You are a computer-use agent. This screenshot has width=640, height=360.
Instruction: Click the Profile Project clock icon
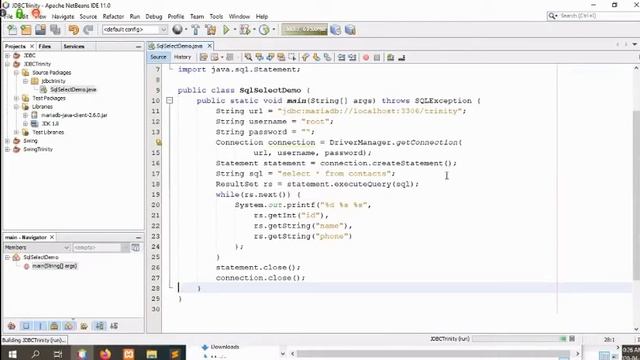[264, 30]
